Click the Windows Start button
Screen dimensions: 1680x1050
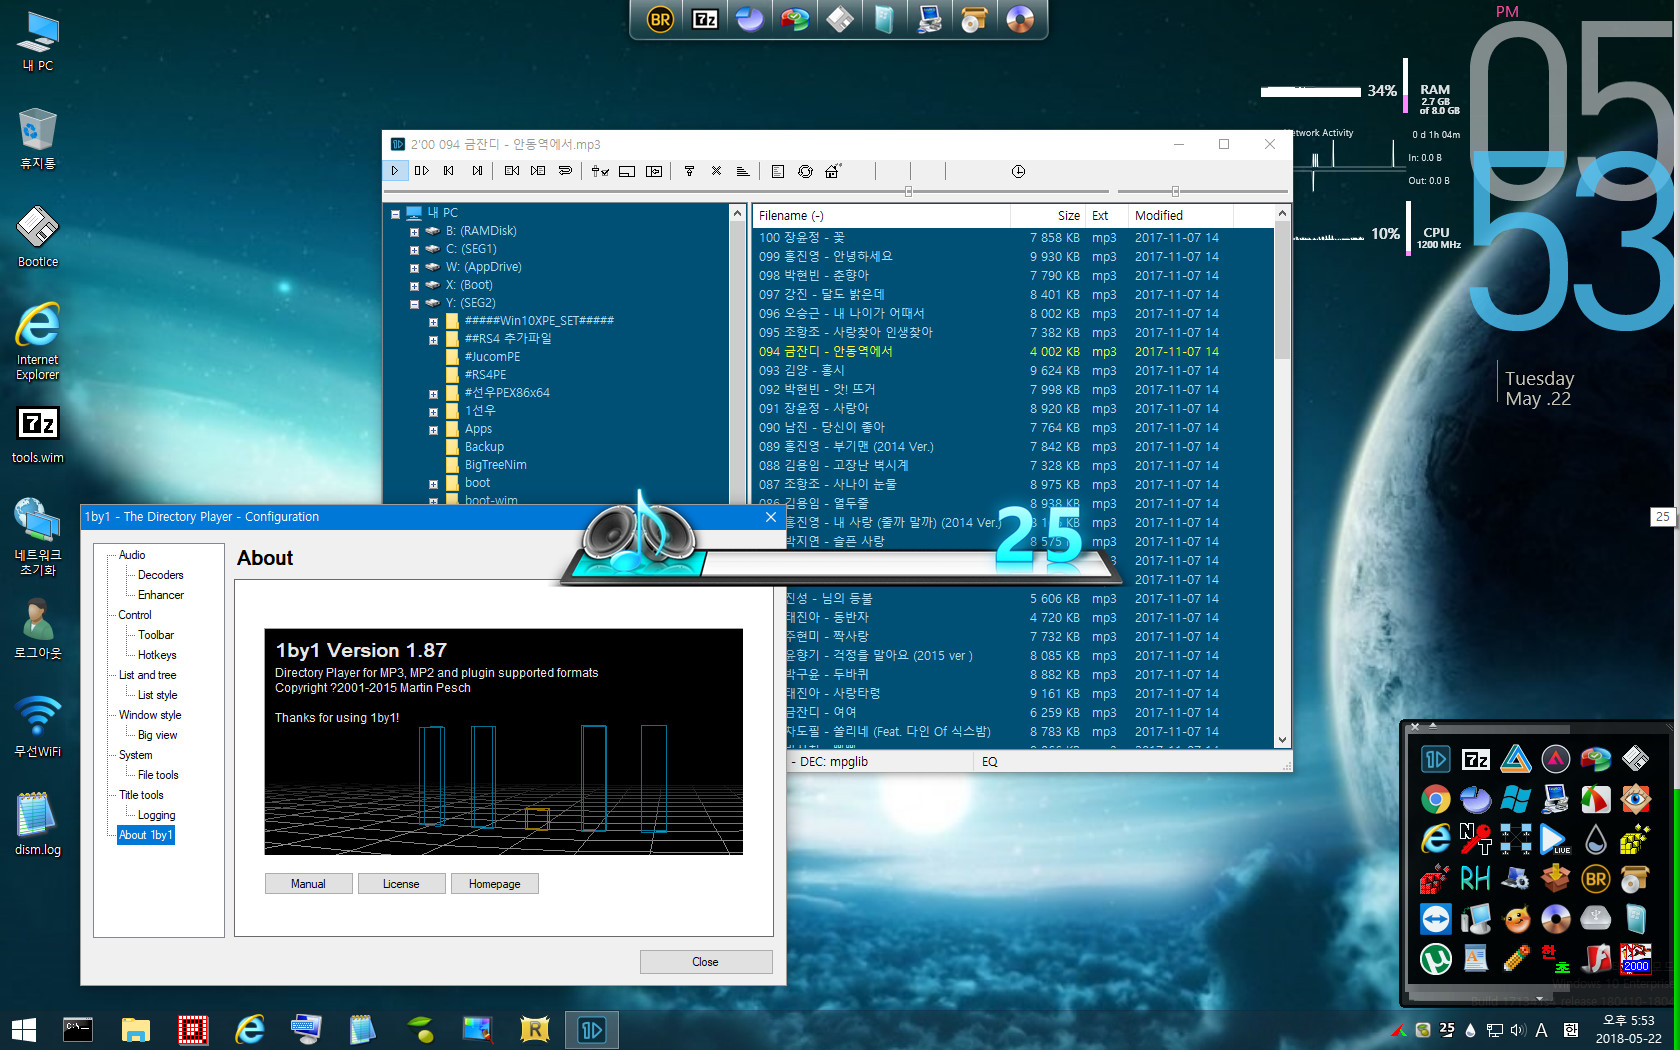[24, 1029]
